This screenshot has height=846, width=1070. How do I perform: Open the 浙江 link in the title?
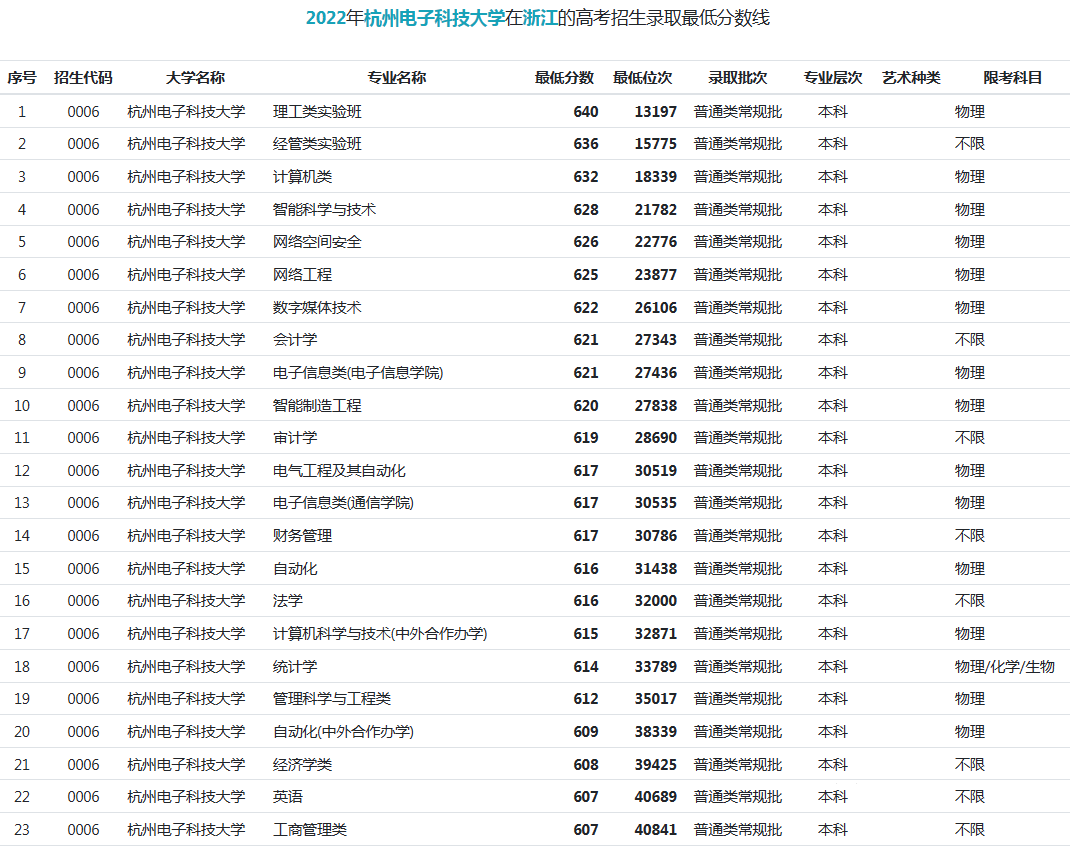pyautogui.click(x=540, y=18)
